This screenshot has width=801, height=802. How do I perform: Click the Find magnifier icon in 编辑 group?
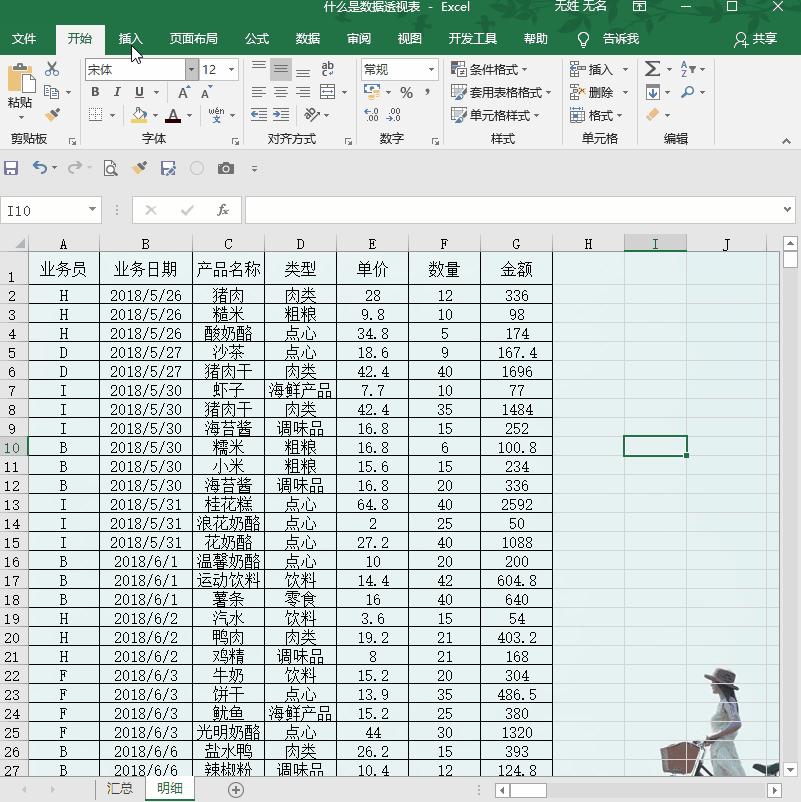pyautogui.click(x=688, y=91)
